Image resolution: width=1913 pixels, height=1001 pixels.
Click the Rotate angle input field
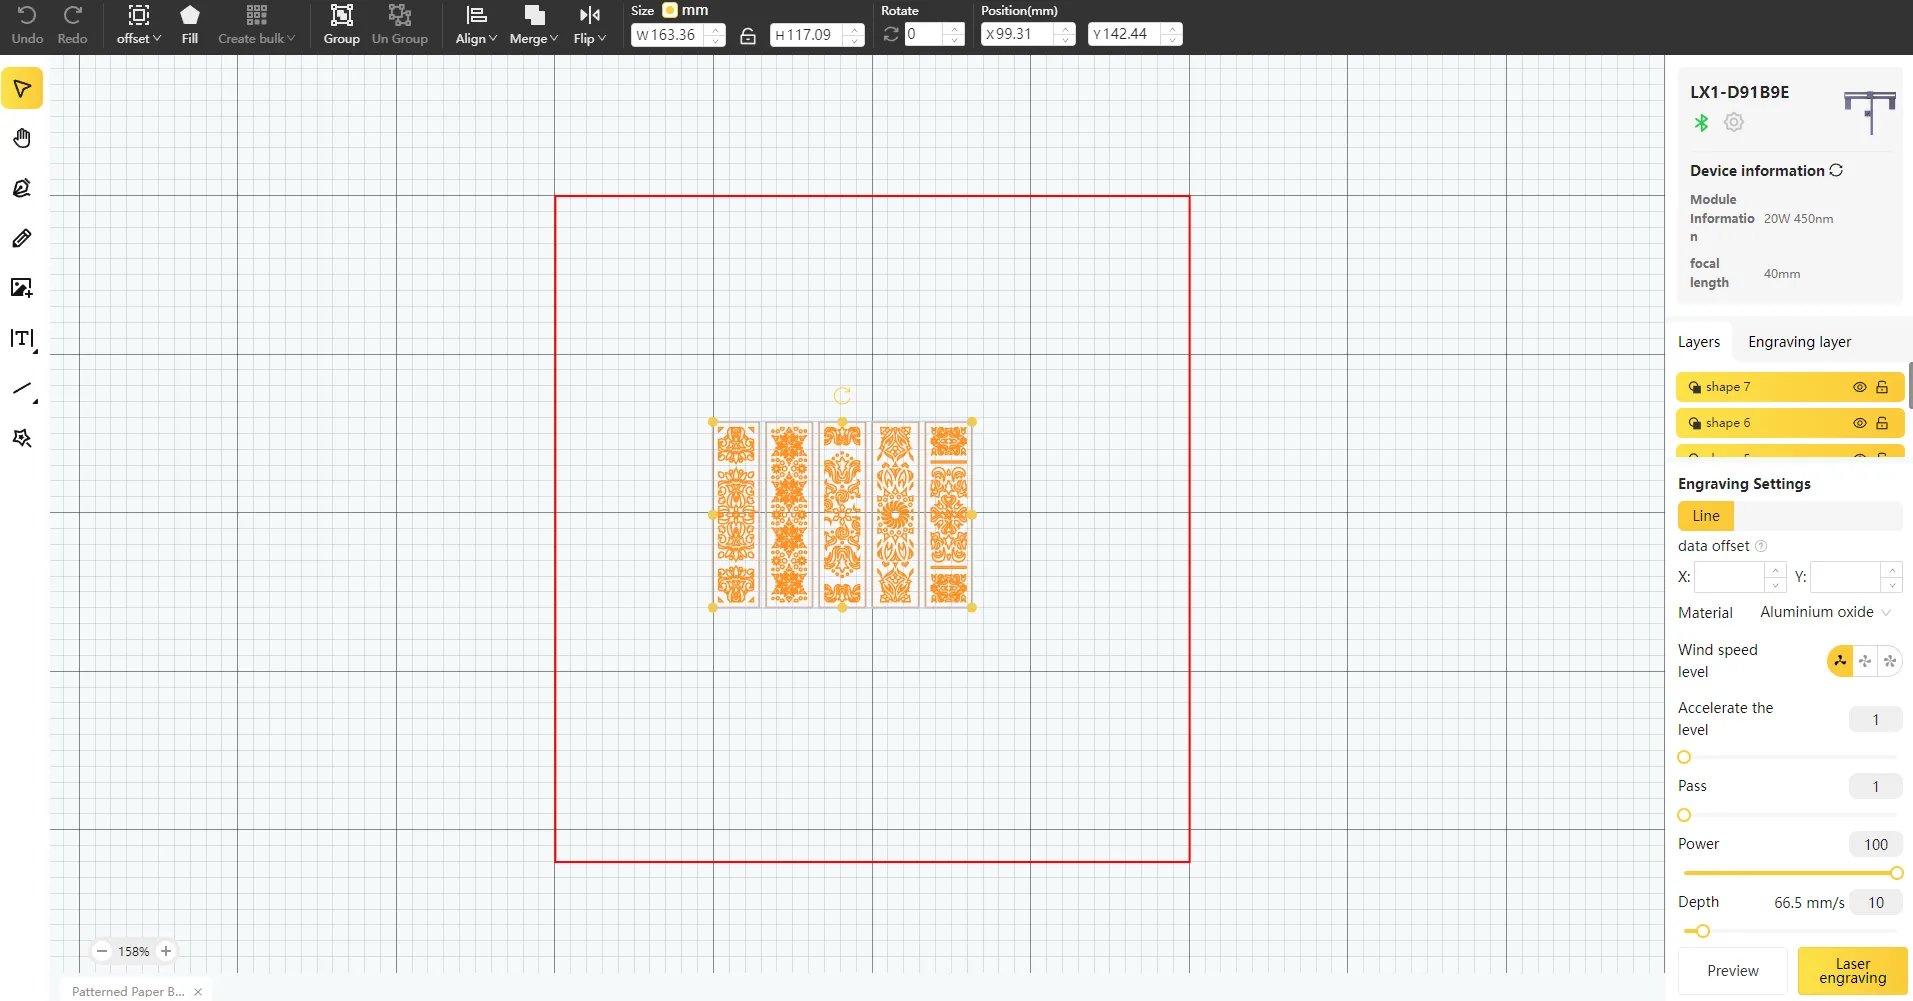coord(924,35)
